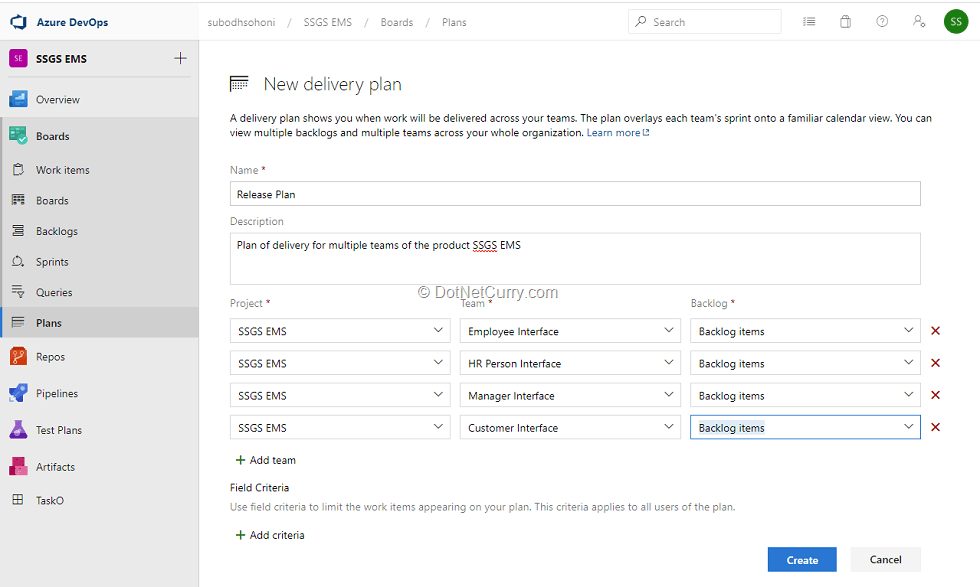980x587 pixels.
Task: Go to Boards breadcrumb
Action: tap(397, 23)
